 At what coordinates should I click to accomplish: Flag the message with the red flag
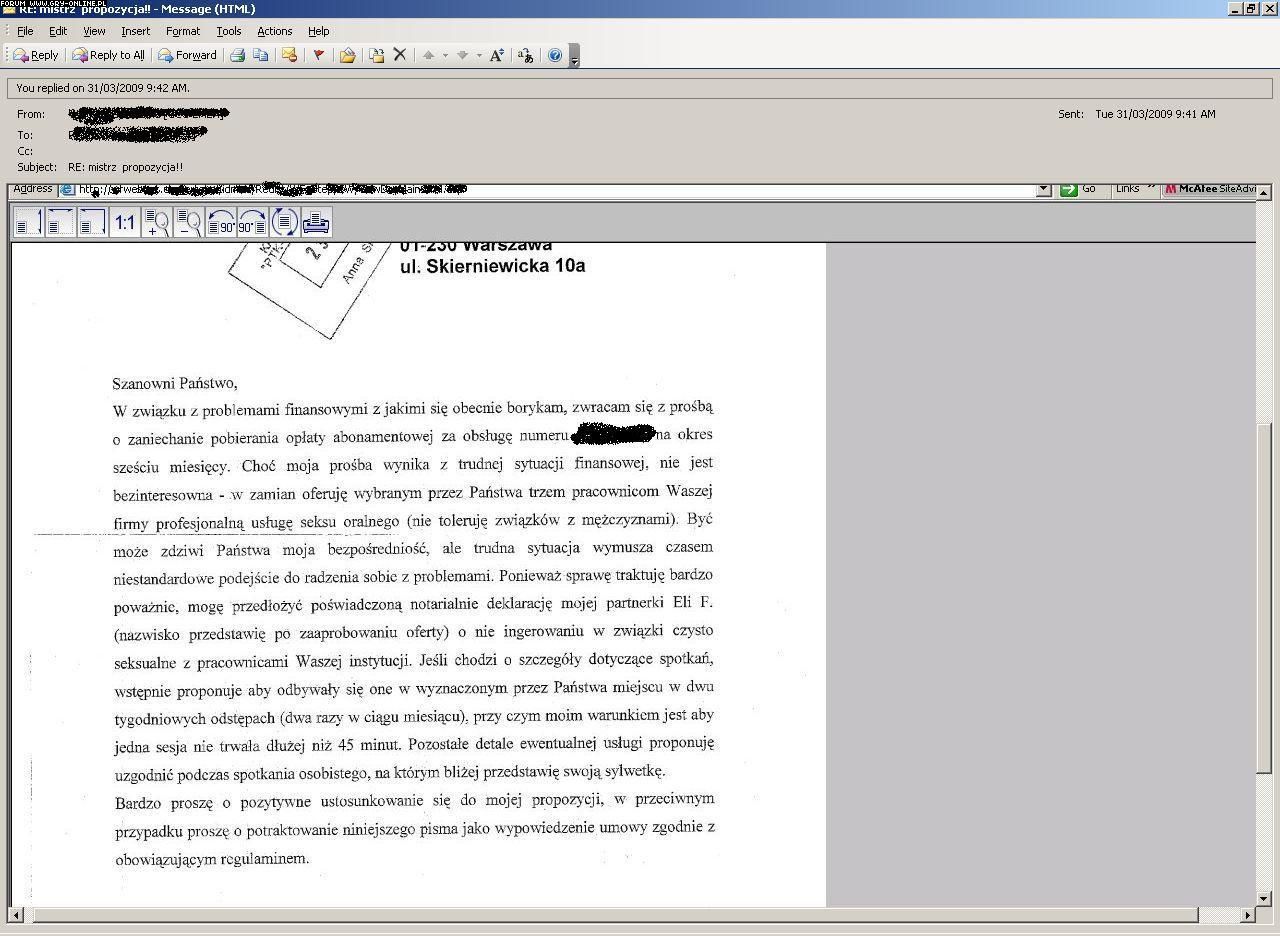pyautogui.click(x=318, y=55)
